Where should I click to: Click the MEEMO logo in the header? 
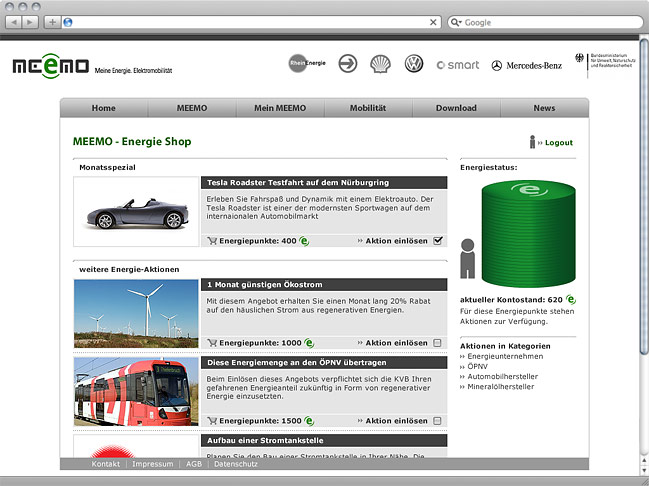(x=49, y=66)
